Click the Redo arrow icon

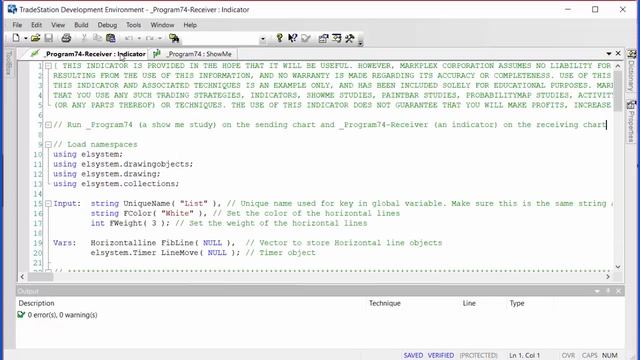[x=150, y=38]
